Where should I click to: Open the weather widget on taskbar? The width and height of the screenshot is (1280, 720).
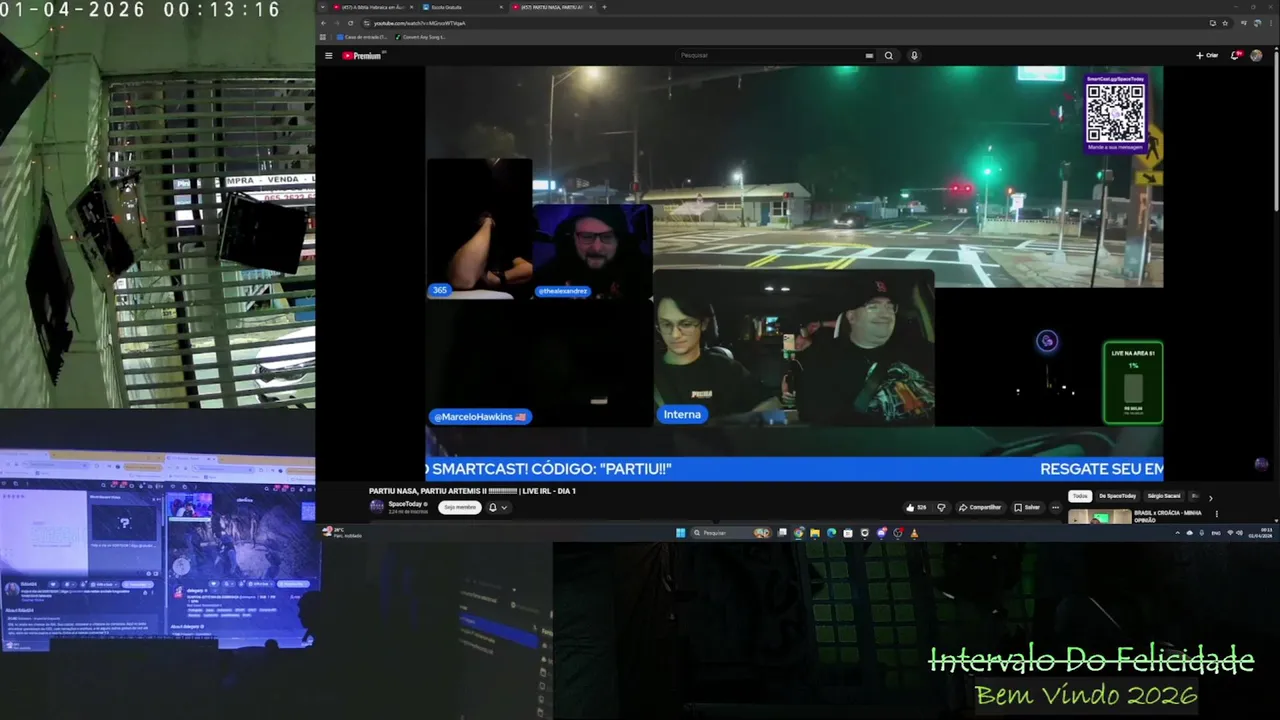point(342,533)
